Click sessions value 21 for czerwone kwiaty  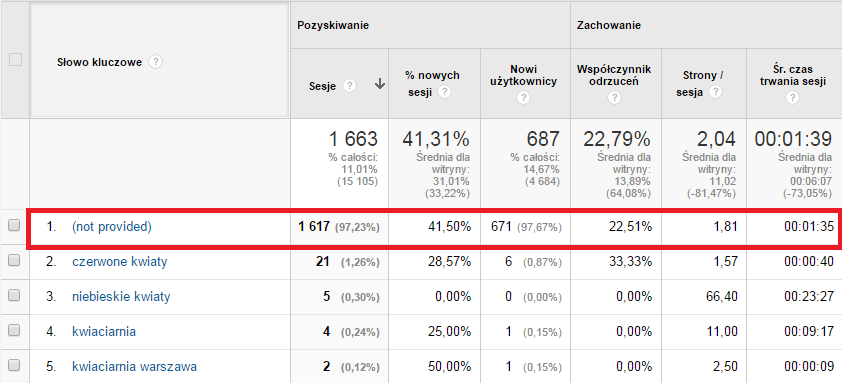click(x=322, y=262)
